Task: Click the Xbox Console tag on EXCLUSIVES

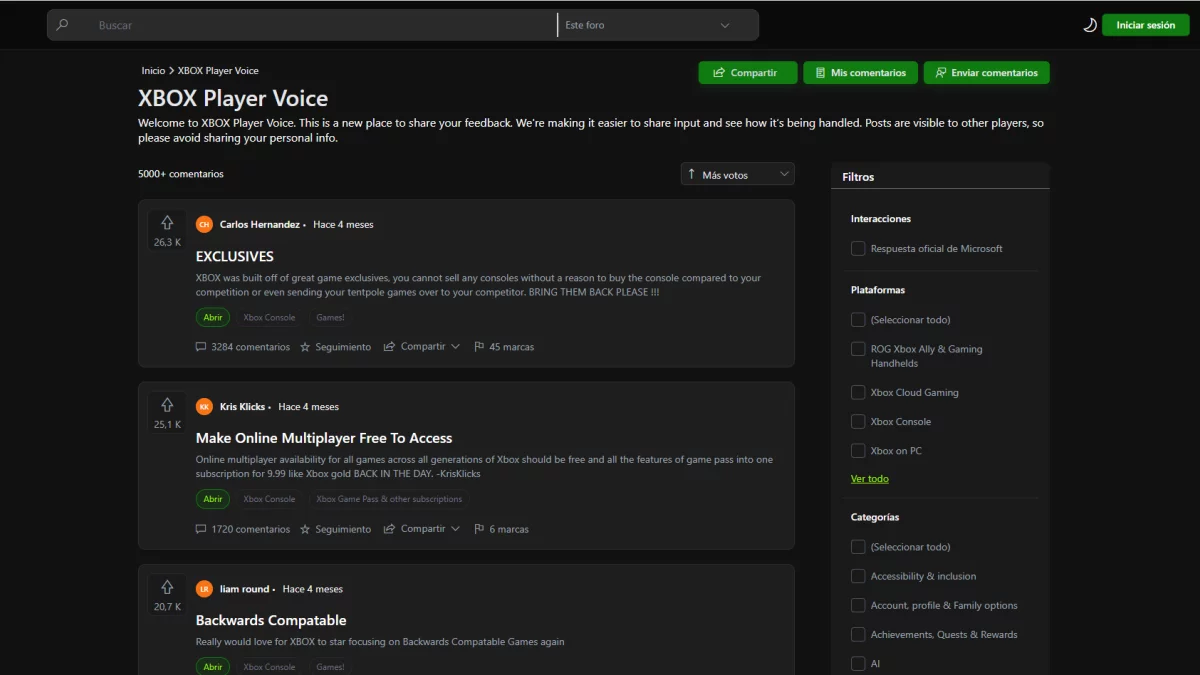Action: point(269,317)
